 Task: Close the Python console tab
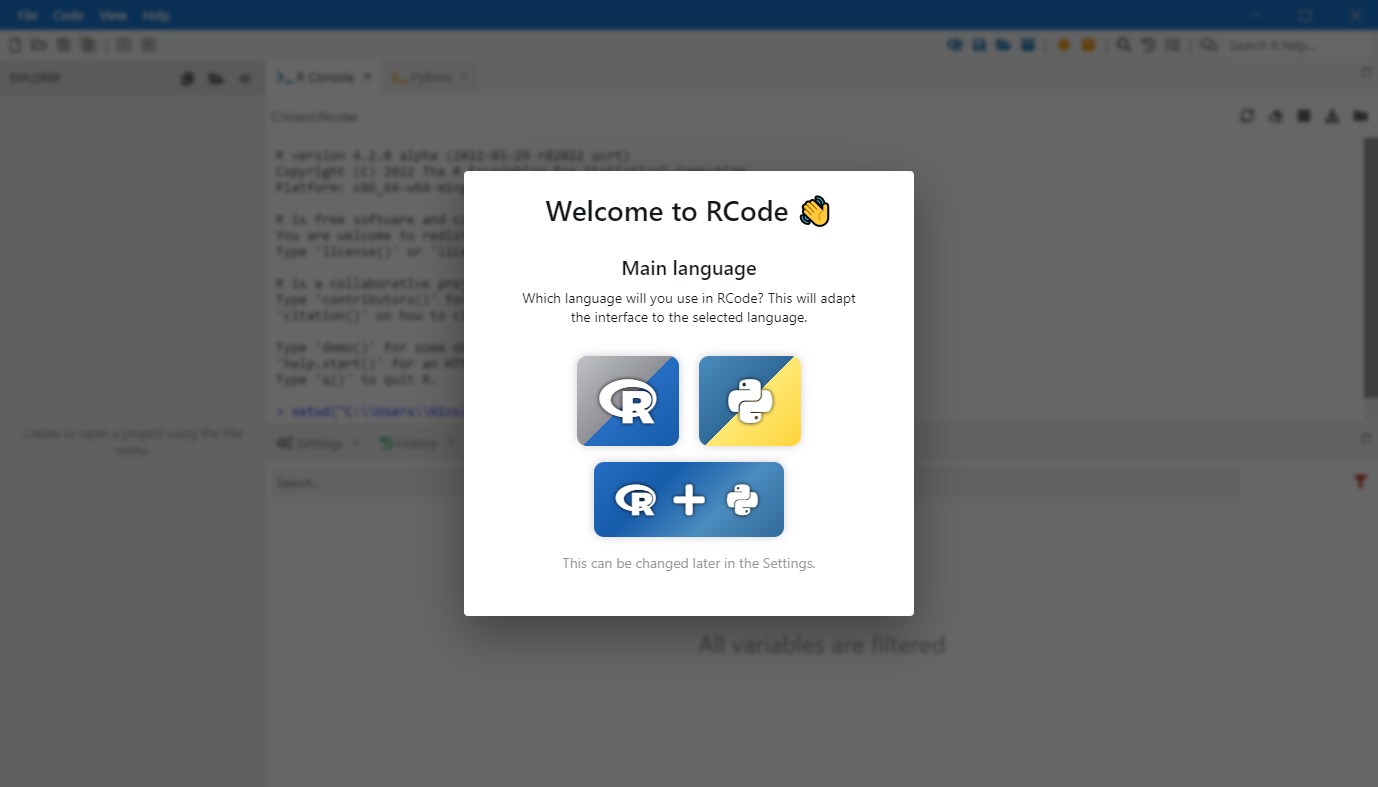point(464,77)
